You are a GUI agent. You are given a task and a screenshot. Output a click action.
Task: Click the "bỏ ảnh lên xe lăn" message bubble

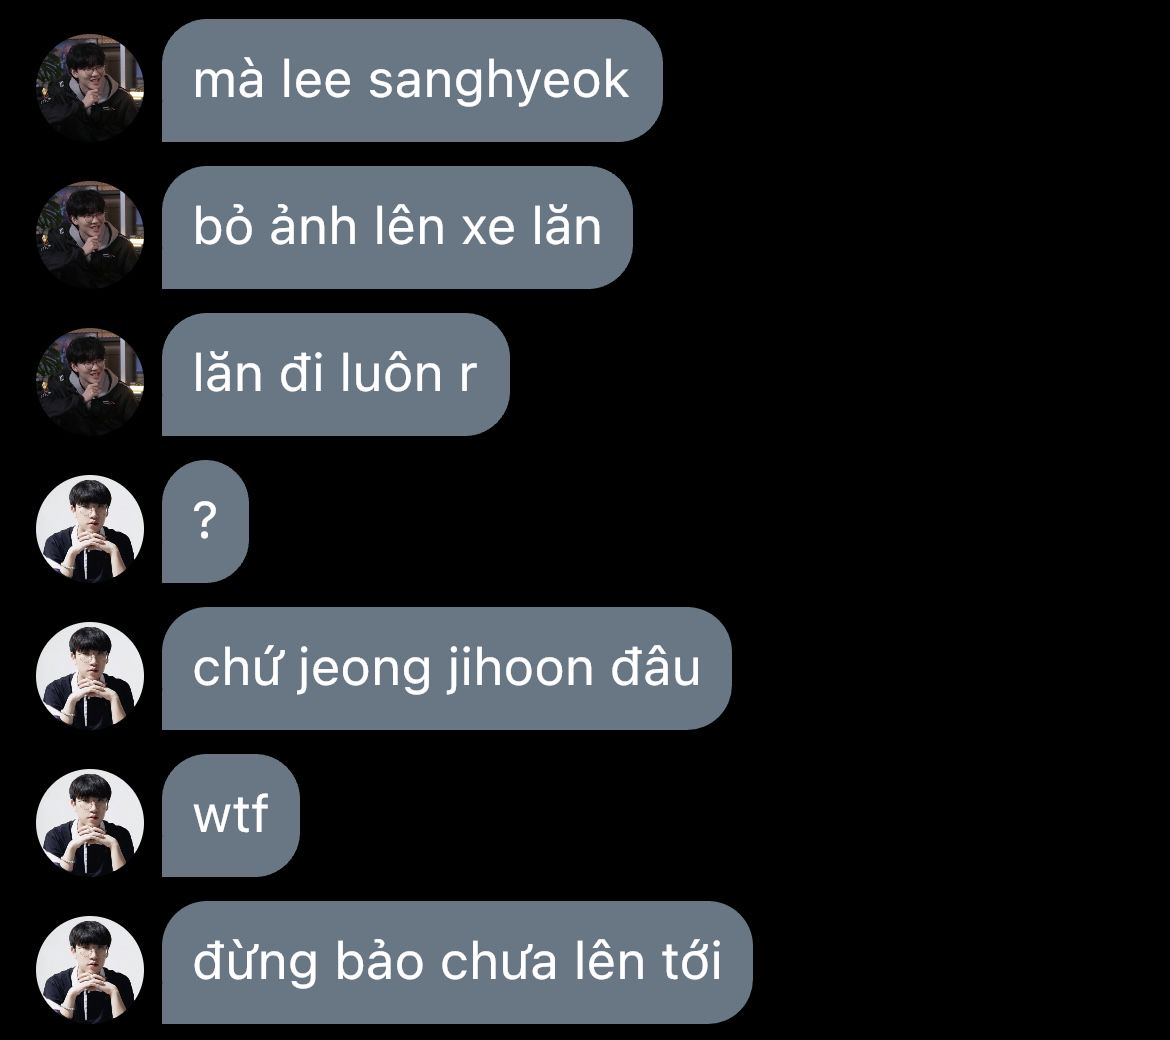click(397, 228)
